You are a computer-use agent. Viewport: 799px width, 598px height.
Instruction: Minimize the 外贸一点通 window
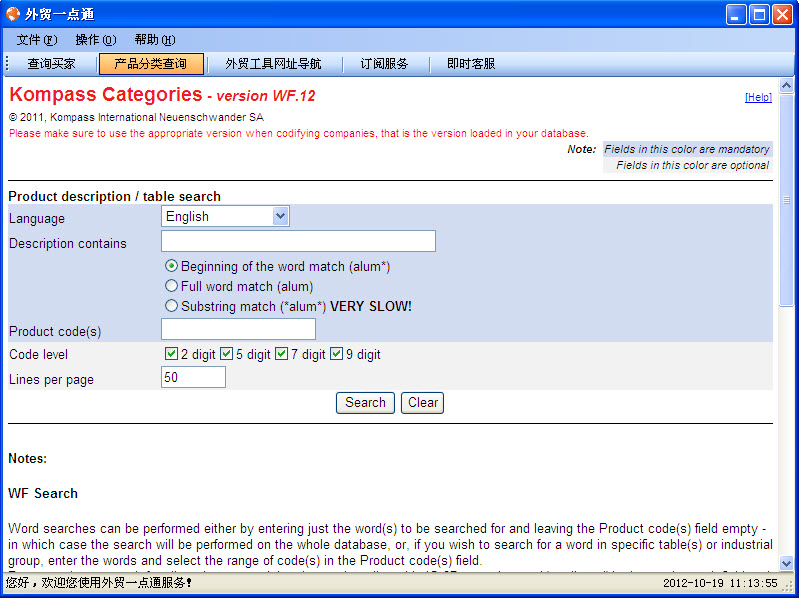[736, 14]
